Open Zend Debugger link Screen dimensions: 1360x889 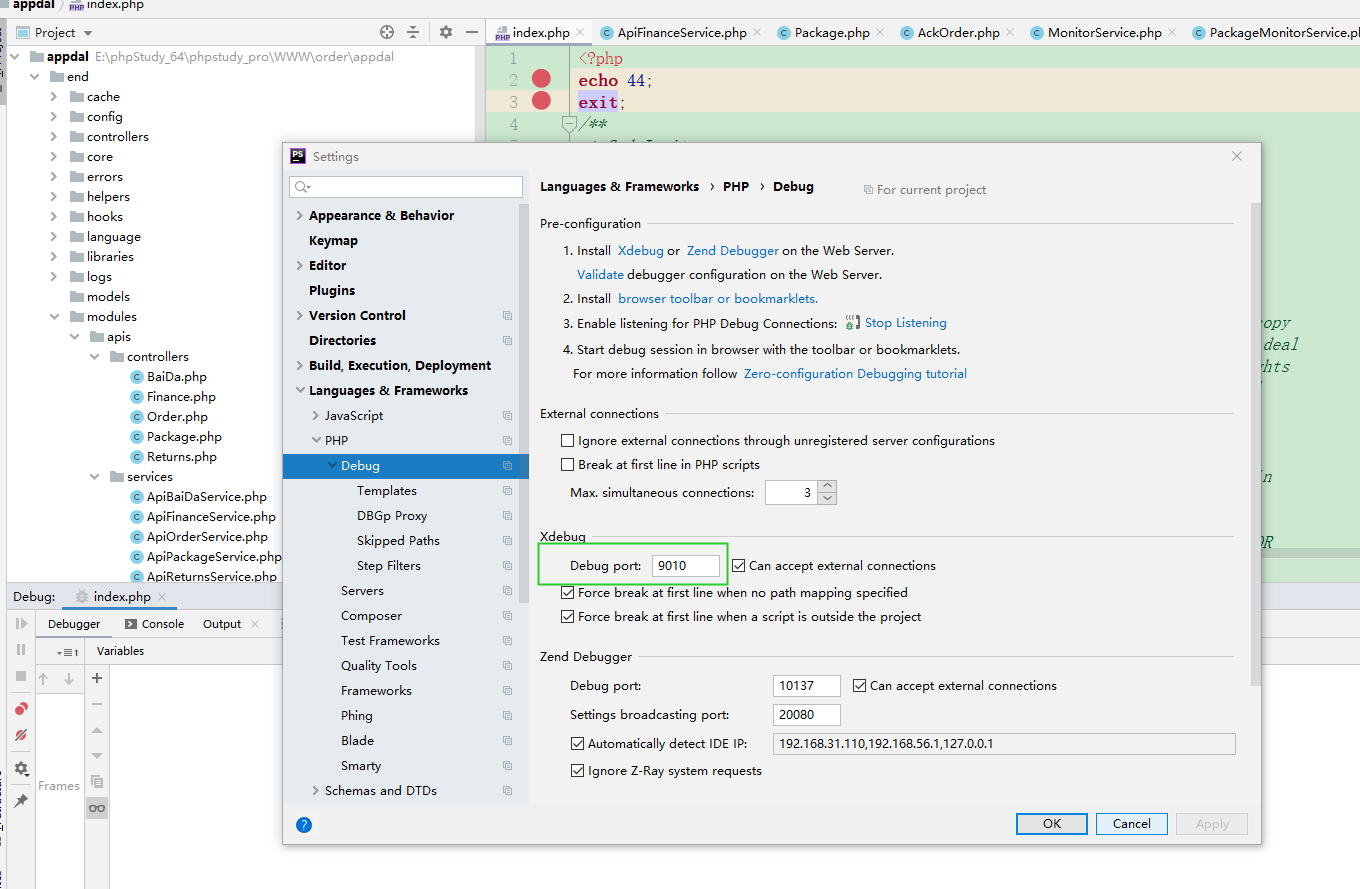[x=732, y=251]
